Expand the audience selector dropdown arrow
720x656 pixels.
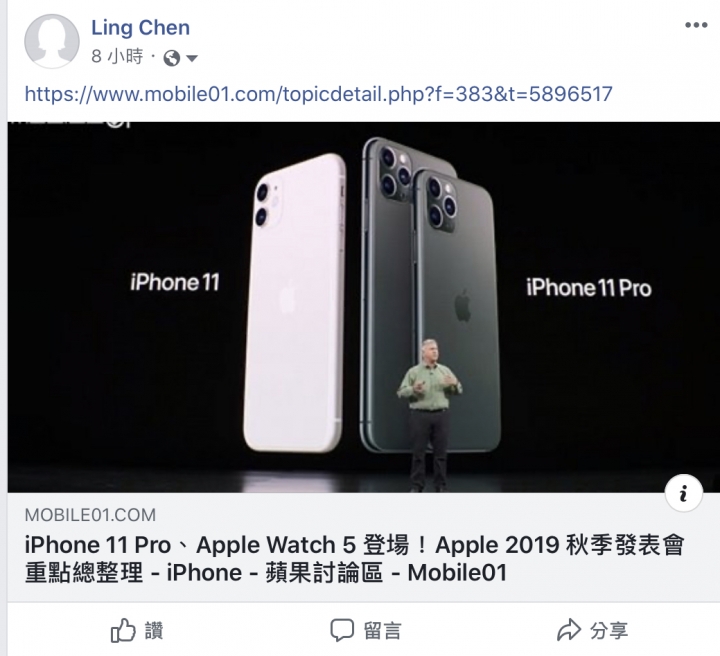tap(191, 58)
